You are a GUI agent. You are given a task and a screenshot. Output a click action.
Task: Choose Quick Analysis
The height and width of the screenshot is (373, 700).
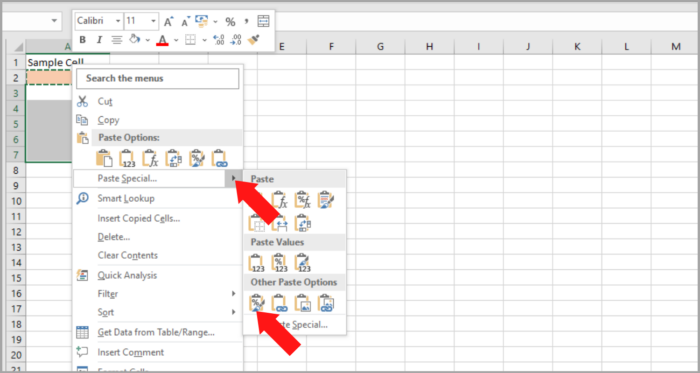[158, 275]
